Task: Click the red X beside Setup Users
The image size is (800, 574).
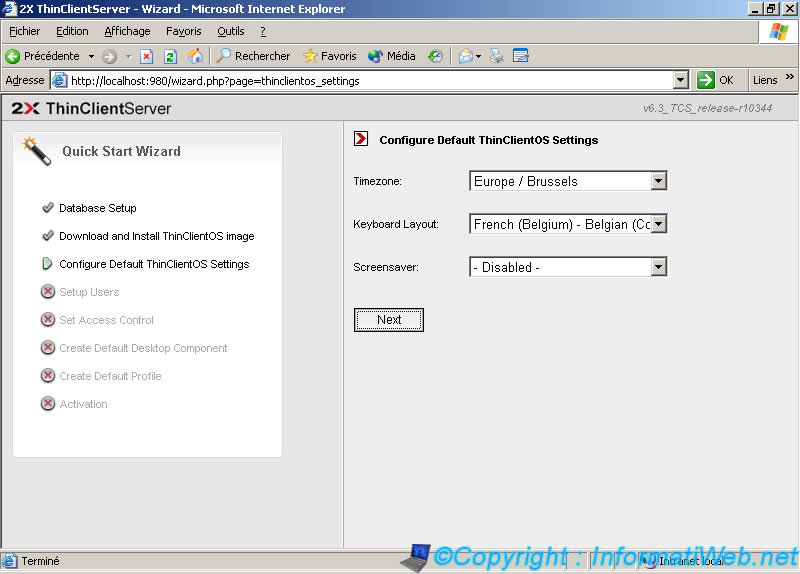Action: (48, 291)
